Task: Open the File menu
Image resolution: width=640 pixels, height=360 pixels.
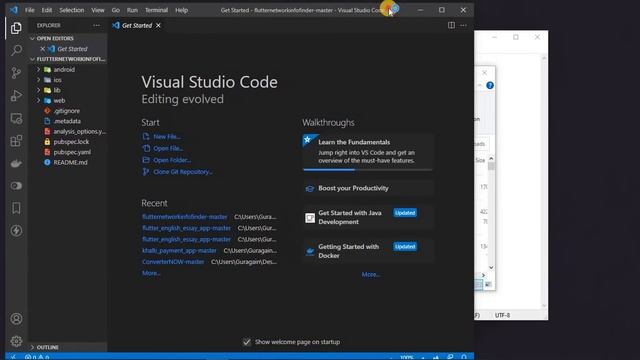Action: [30, 10]
